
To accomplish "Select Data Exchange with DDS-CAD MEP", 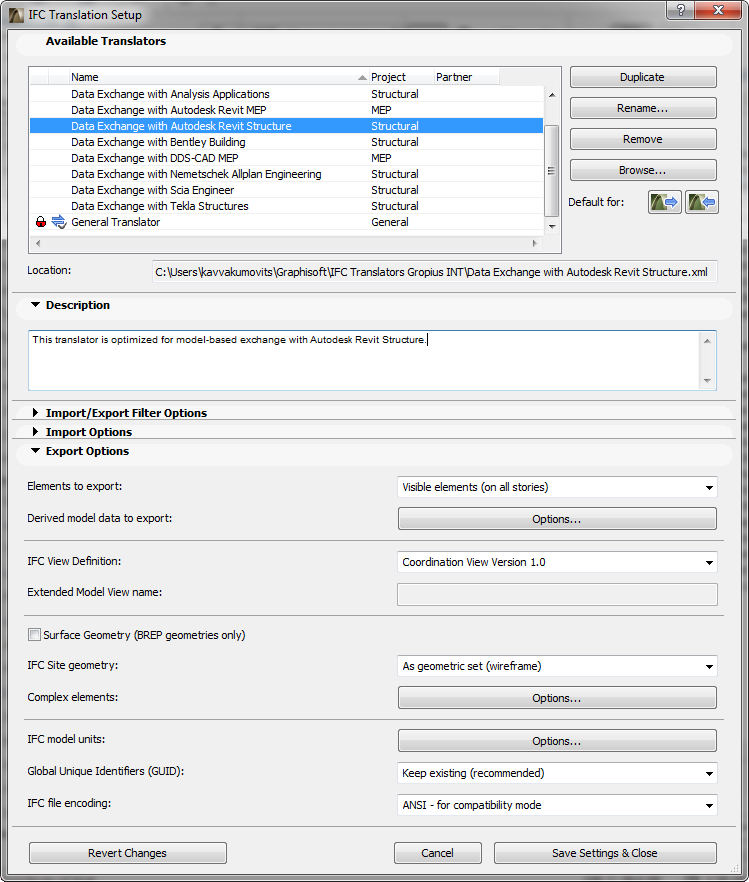I will coord(286,158).
